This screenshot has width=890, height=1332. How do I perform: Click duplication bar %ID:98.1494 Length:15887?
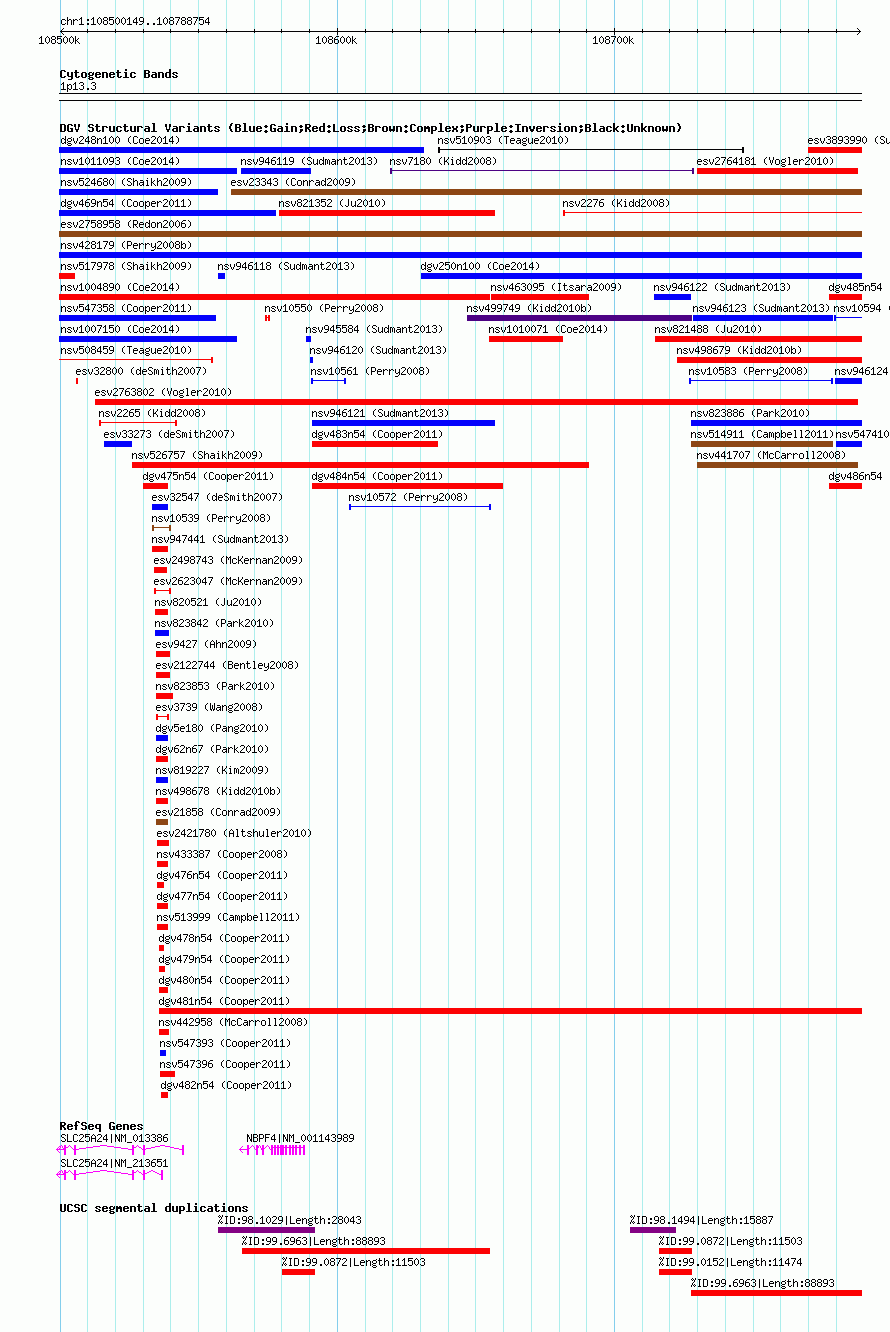point(653,1230)
